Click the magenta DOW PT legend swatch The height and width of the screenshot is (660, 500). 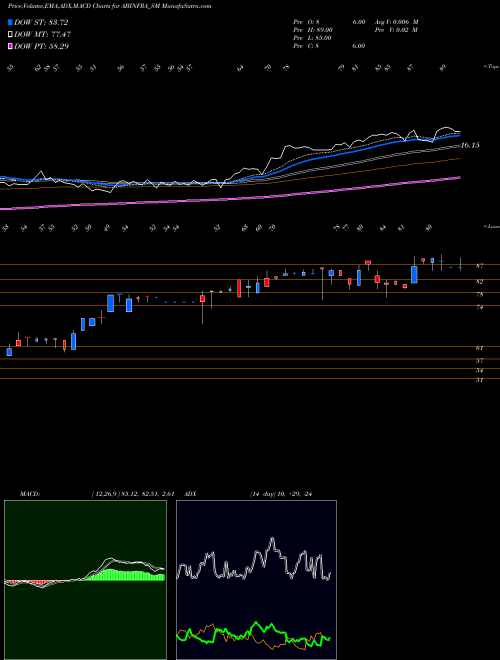pos(10,46)
